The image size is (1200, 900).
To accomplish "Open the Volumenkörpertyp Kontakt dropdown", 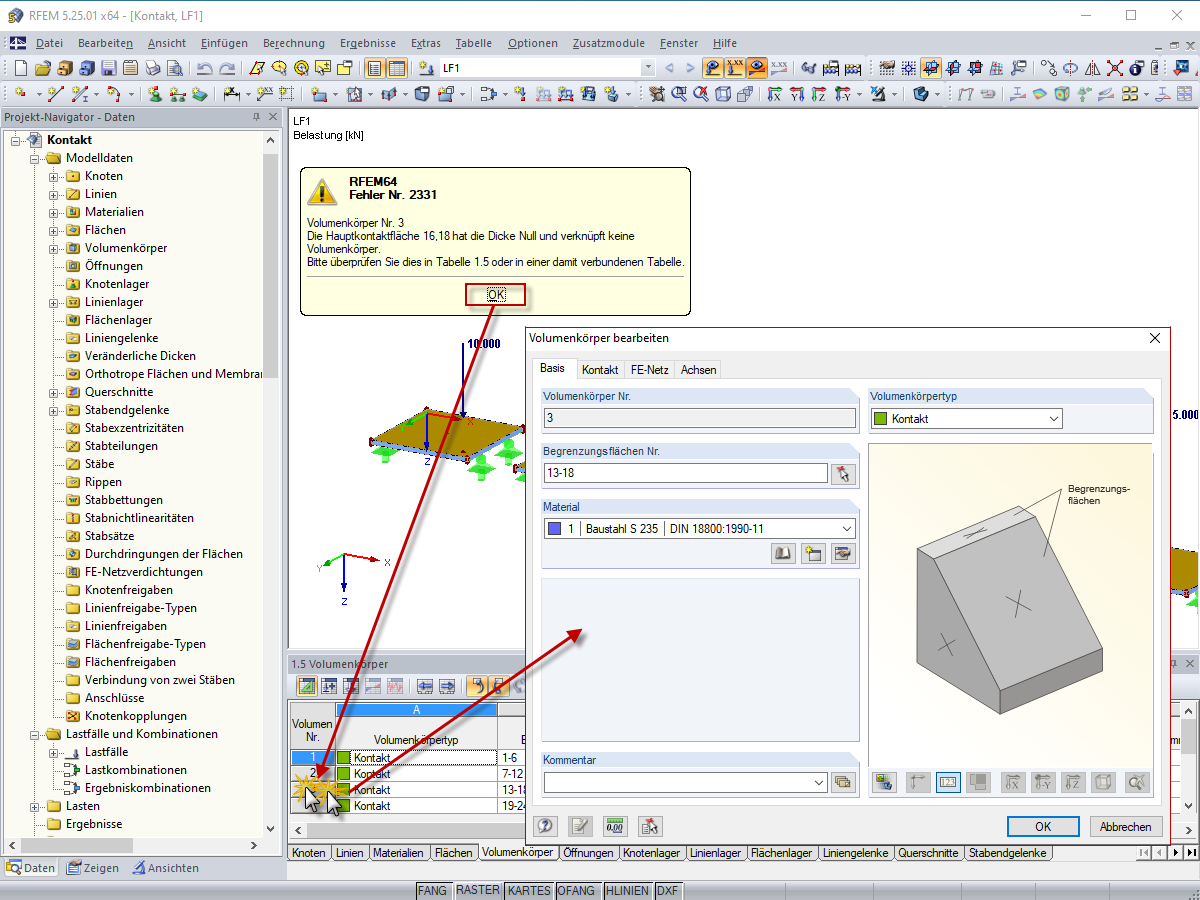I will 966,419.
